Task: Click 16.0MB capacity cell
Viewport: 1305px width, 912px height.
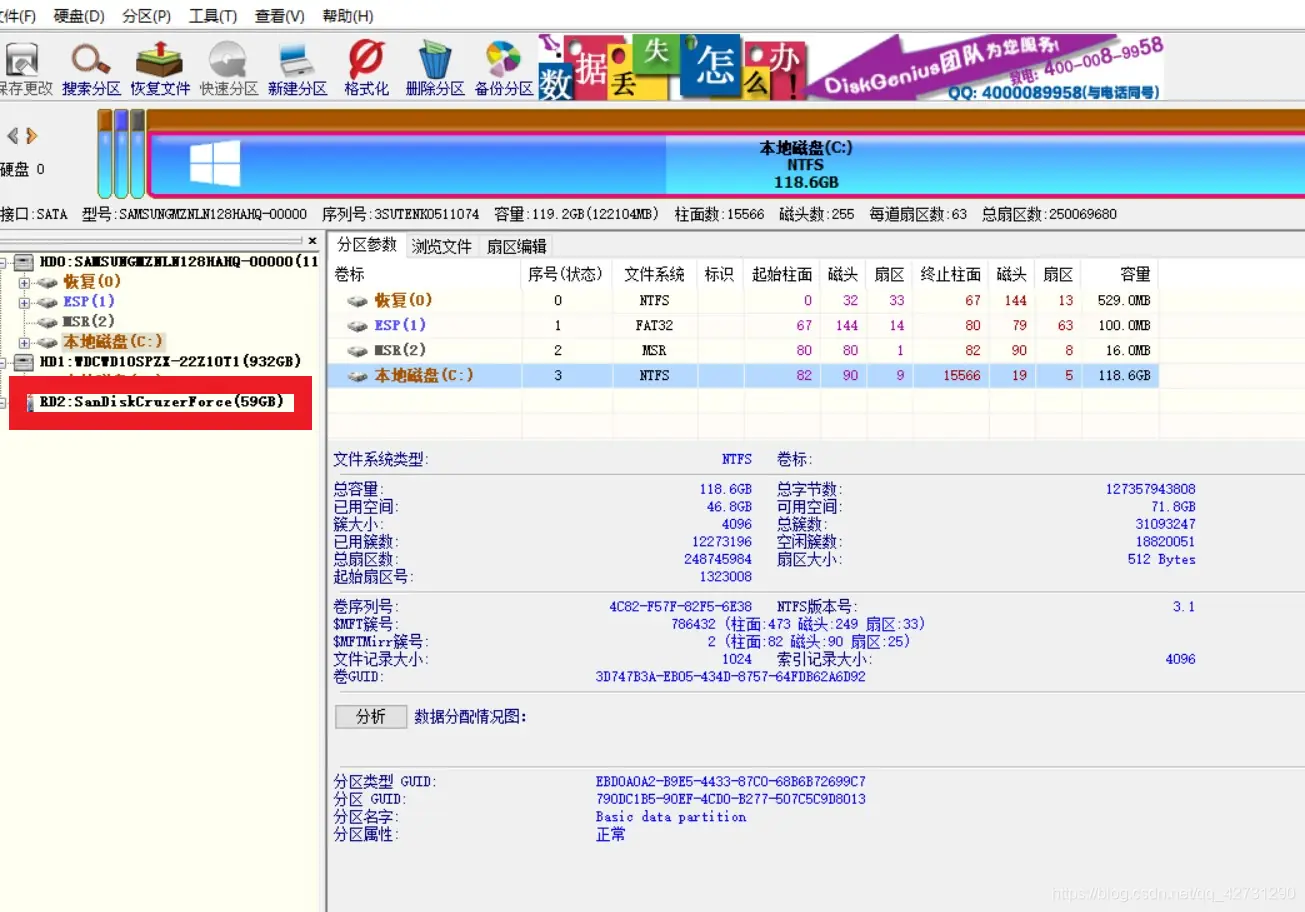Action: (x=1128, y=351)
